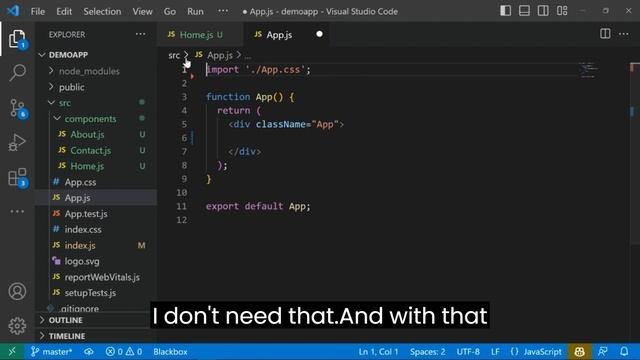Click the feedback icon in status bar
This screenshot has height=360, width=640.
point(603,351)
